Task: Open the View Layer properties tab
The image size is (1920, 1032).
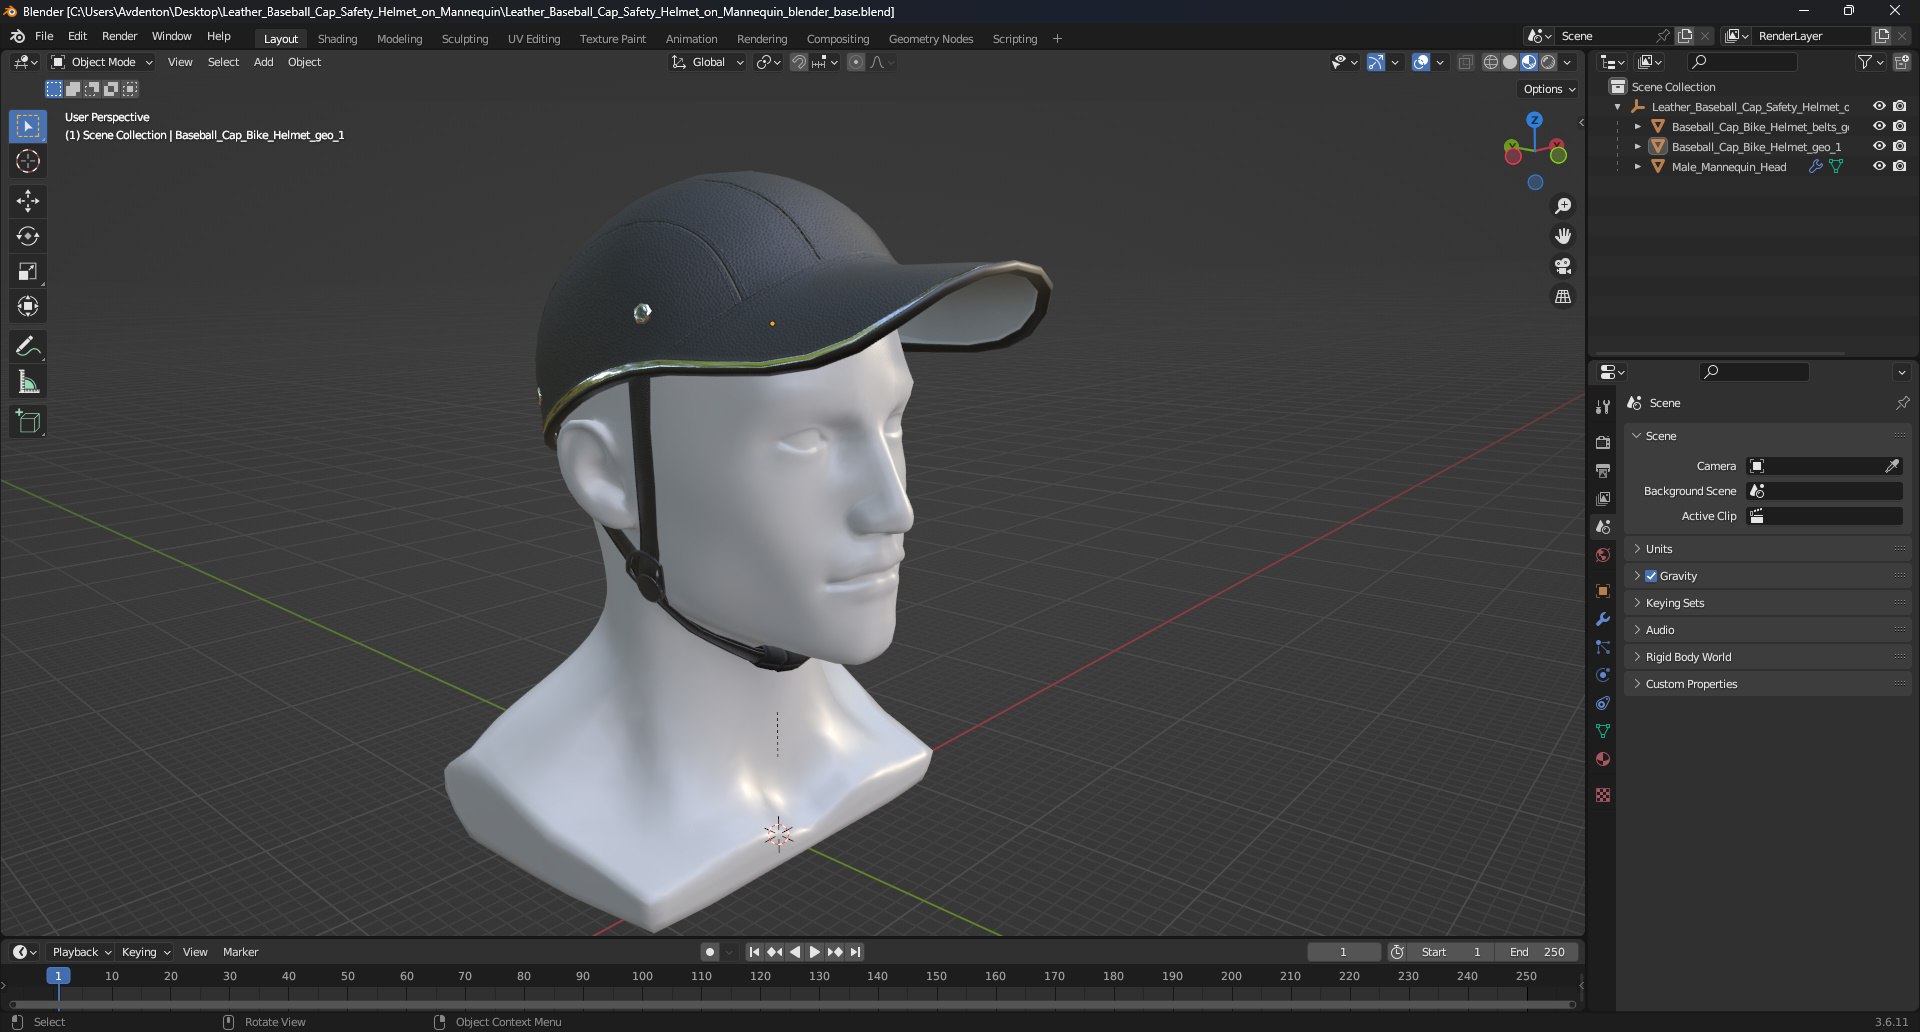Action: [1603, 498]
